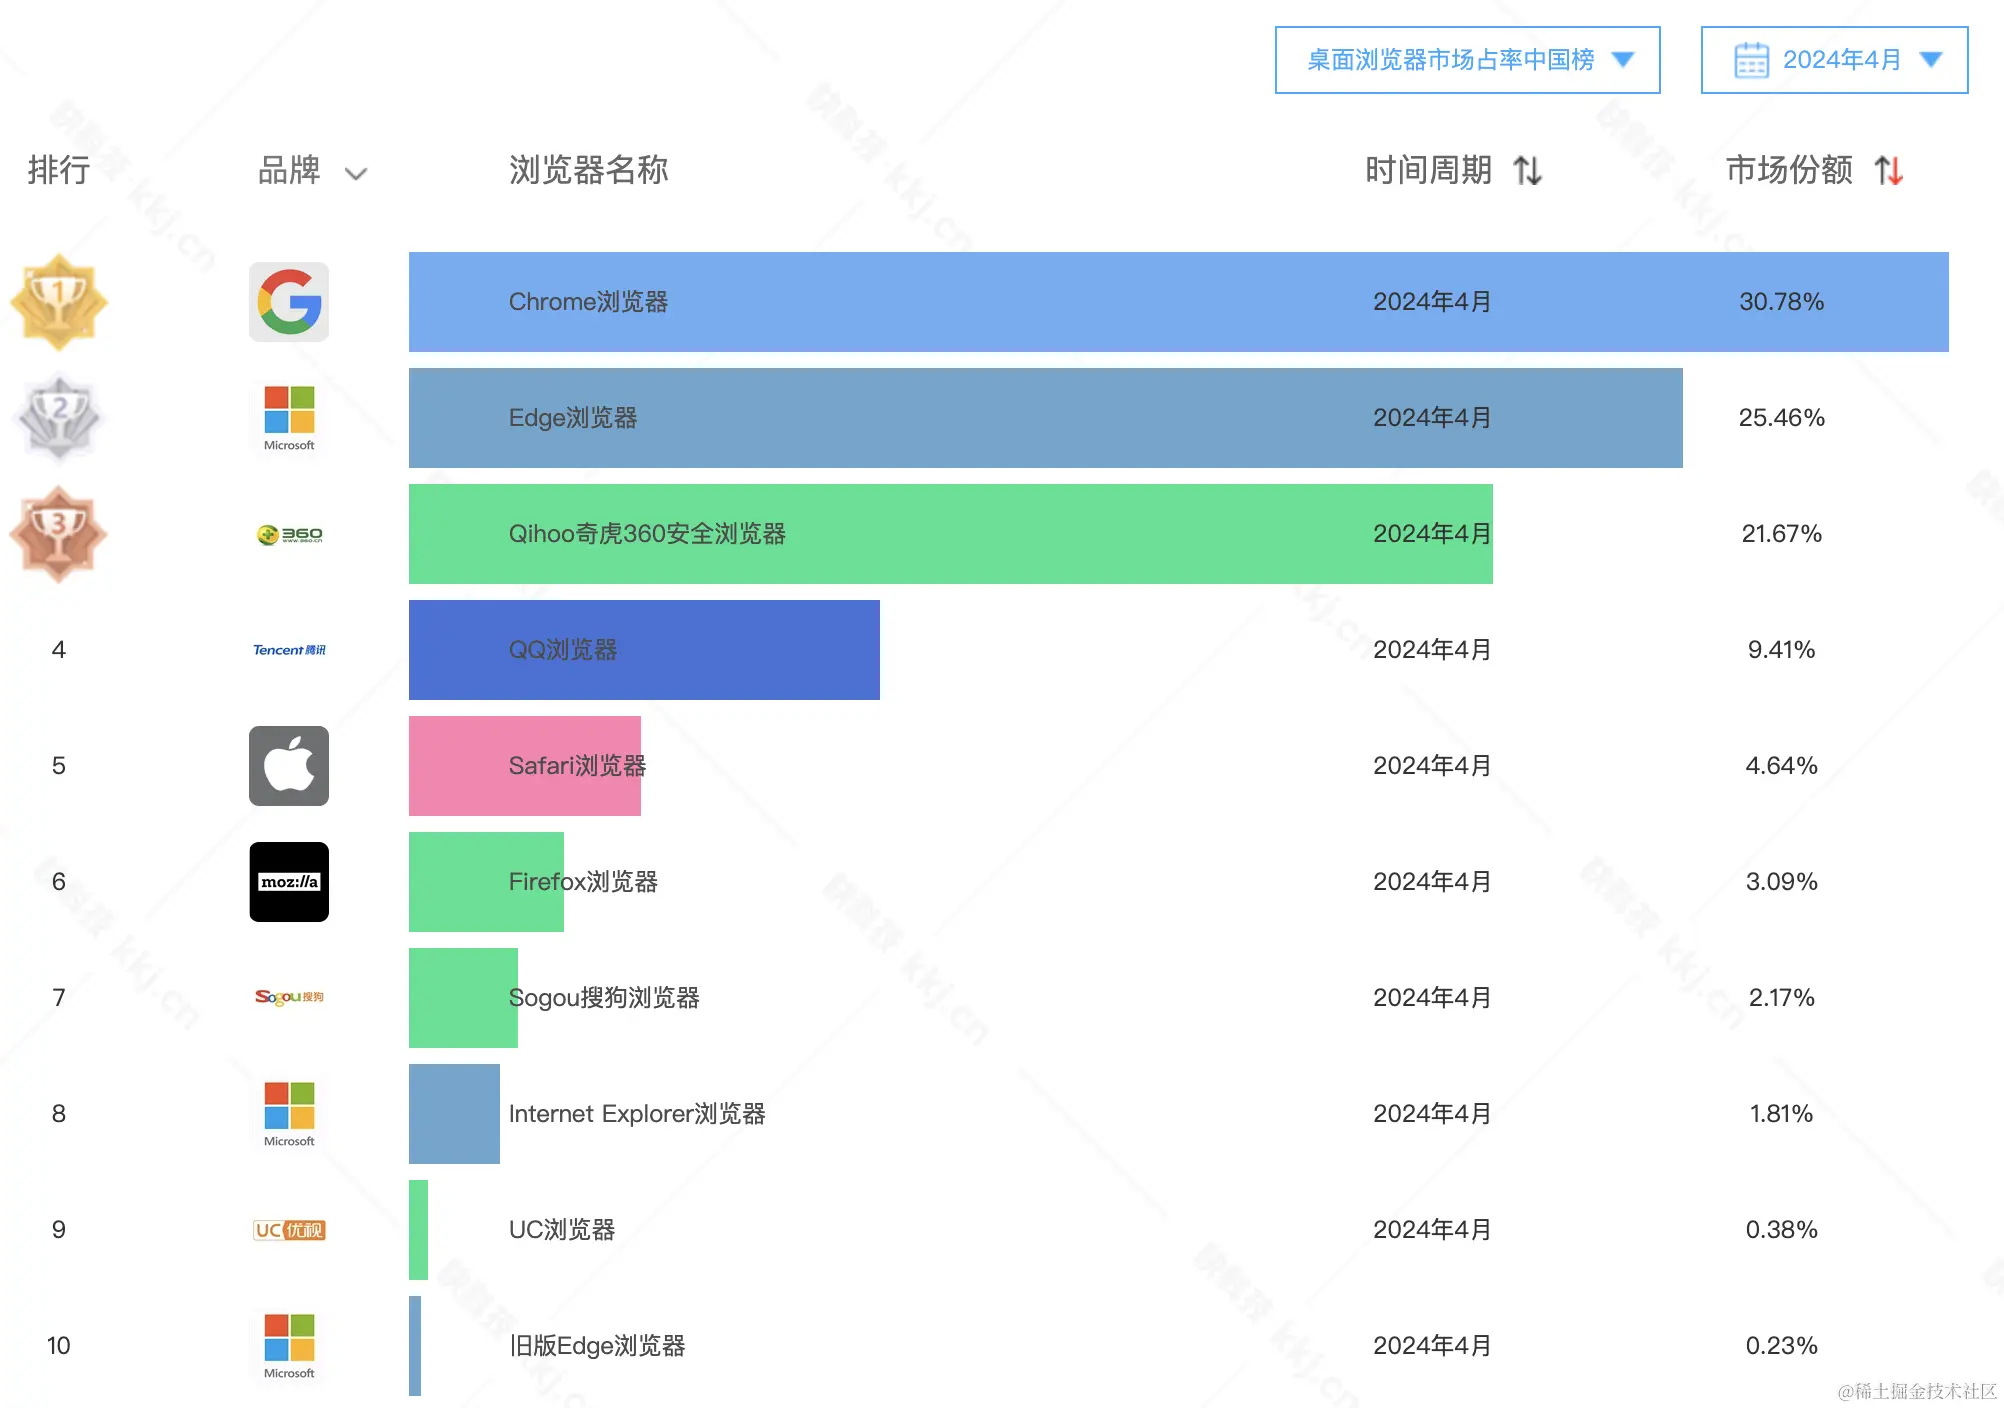
Task: Click the pink Safari market share bar
Action: pos(455,766)
